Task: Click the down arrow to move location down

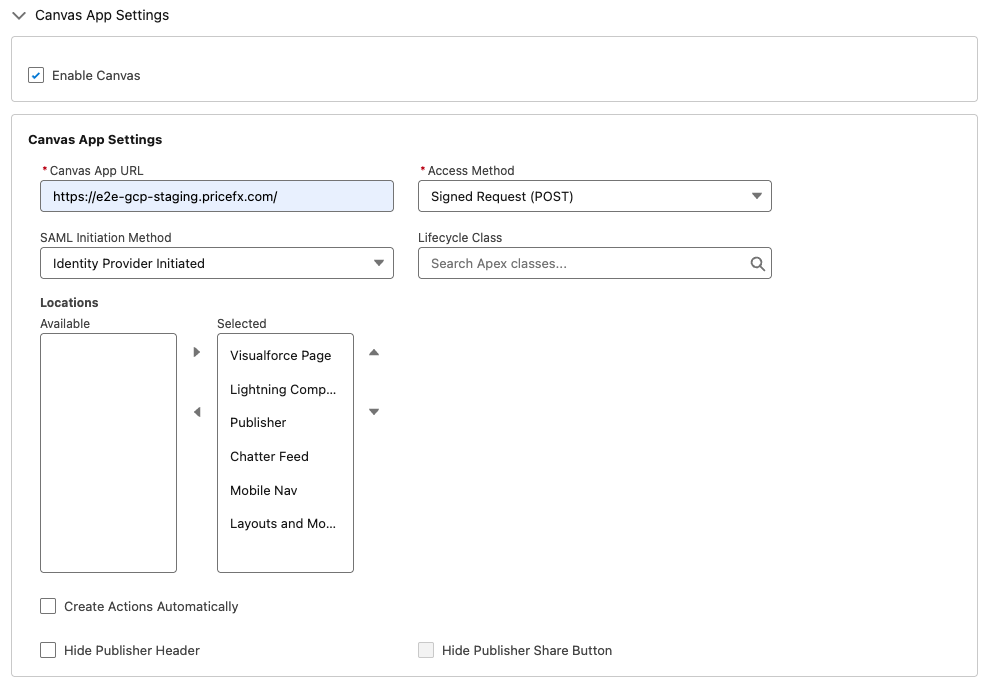Action: 374,412
